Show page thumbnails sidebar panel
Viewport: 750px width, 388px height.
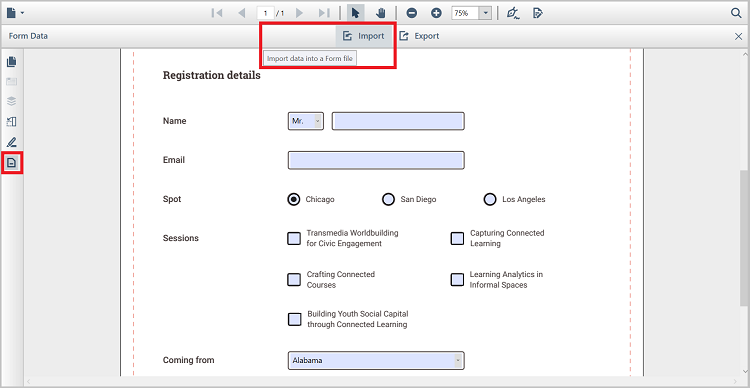[12, 61]
